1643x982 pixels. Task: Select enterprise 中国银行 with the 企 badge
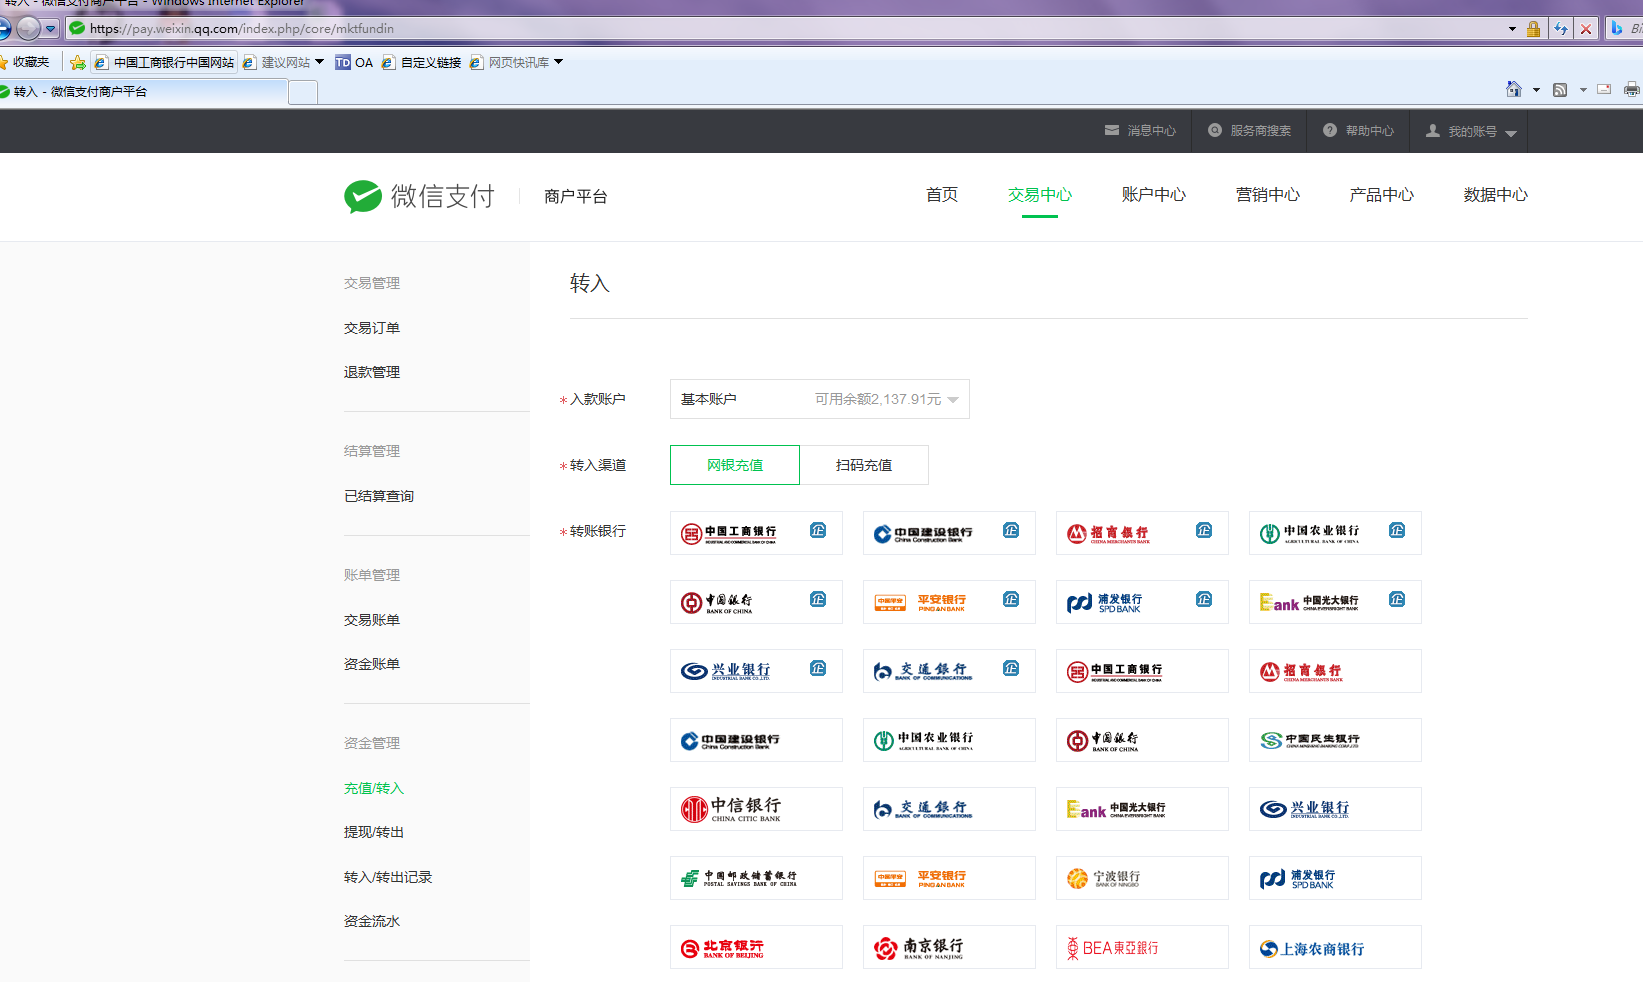[756, 602]
